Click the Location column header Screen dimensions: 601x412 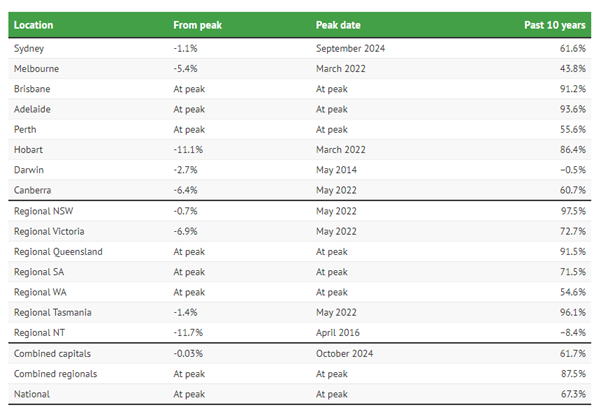coord(33,25)
